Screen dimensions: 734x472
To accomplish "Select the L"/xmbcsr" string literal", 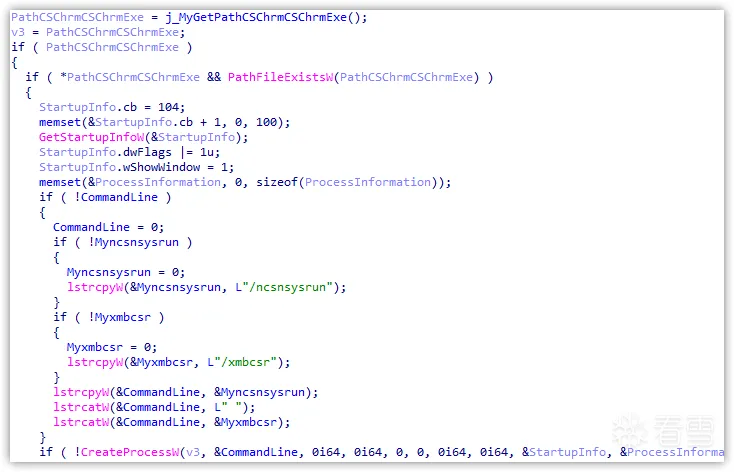I will point(242,362).
